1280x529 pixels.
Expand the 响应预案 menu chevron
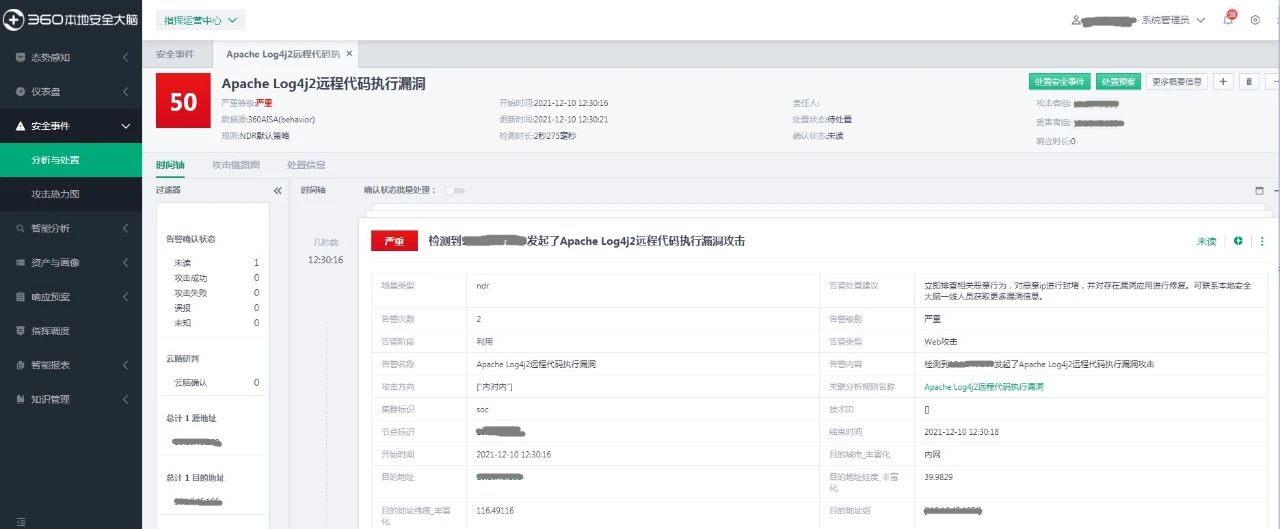125,297
